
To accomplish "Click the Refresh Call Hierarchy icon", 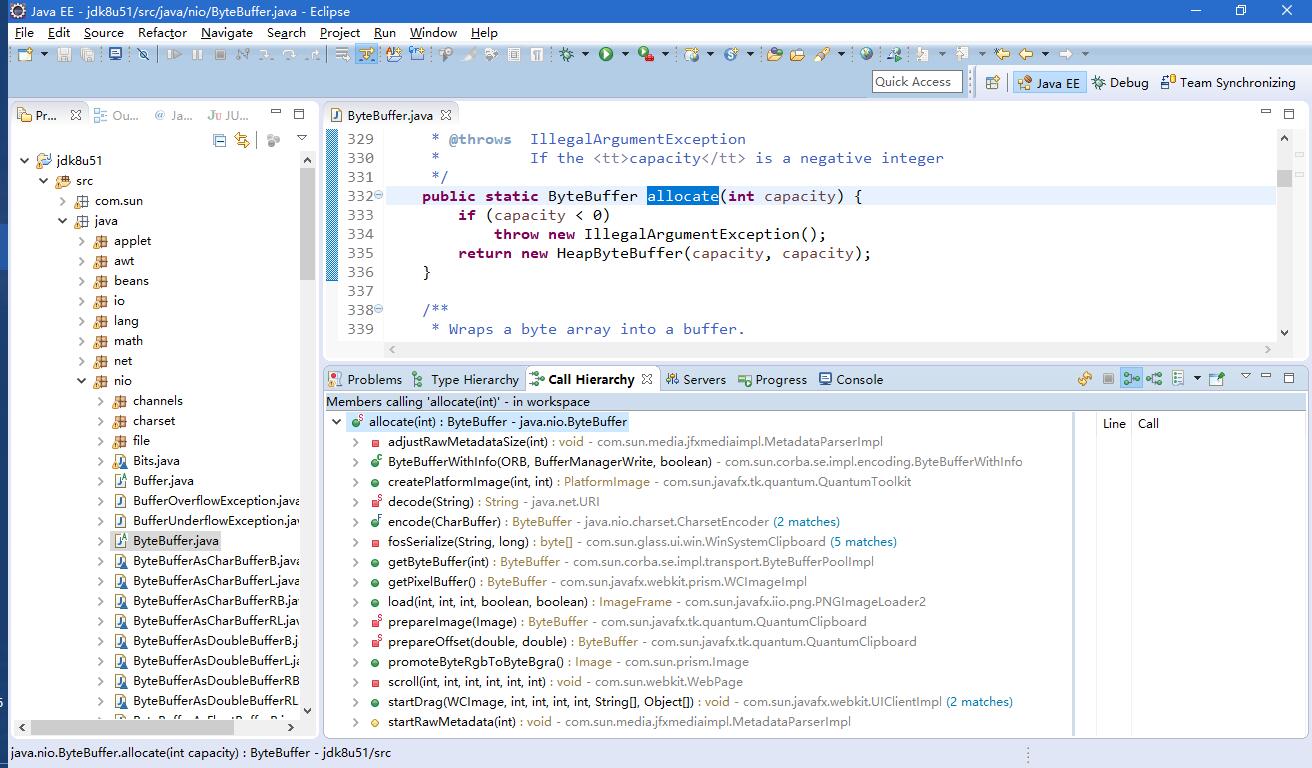I will [x=1085, y=378].
